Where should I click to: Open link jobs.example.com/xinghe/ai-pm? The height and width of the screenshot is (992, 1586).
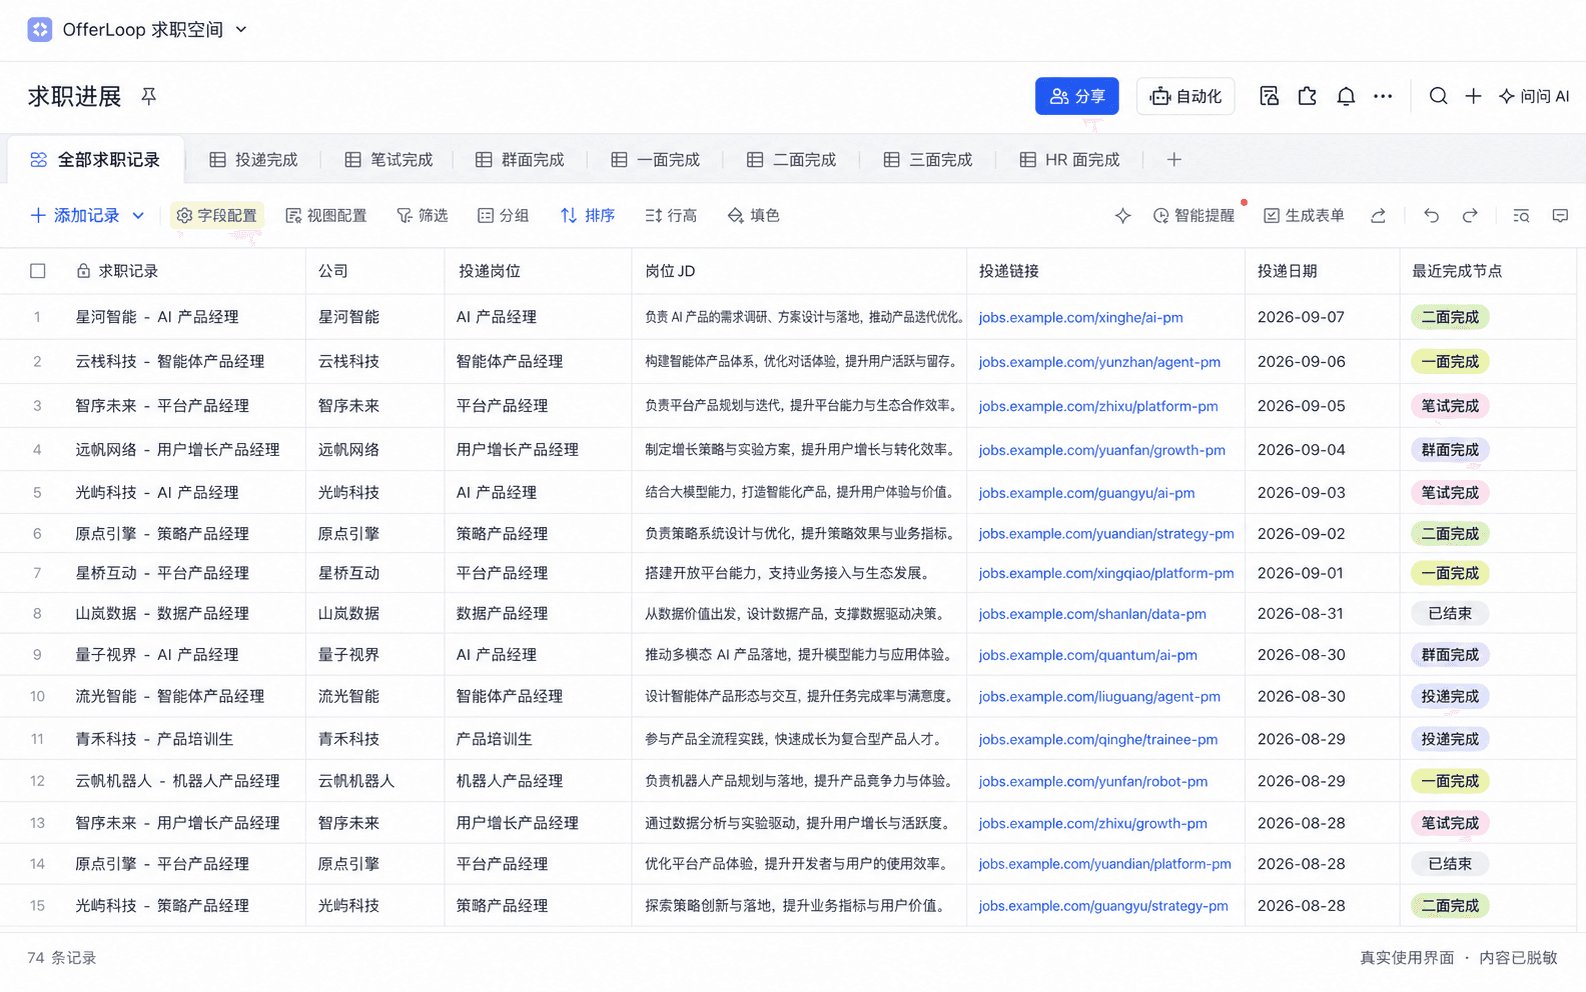[1081, 317]
